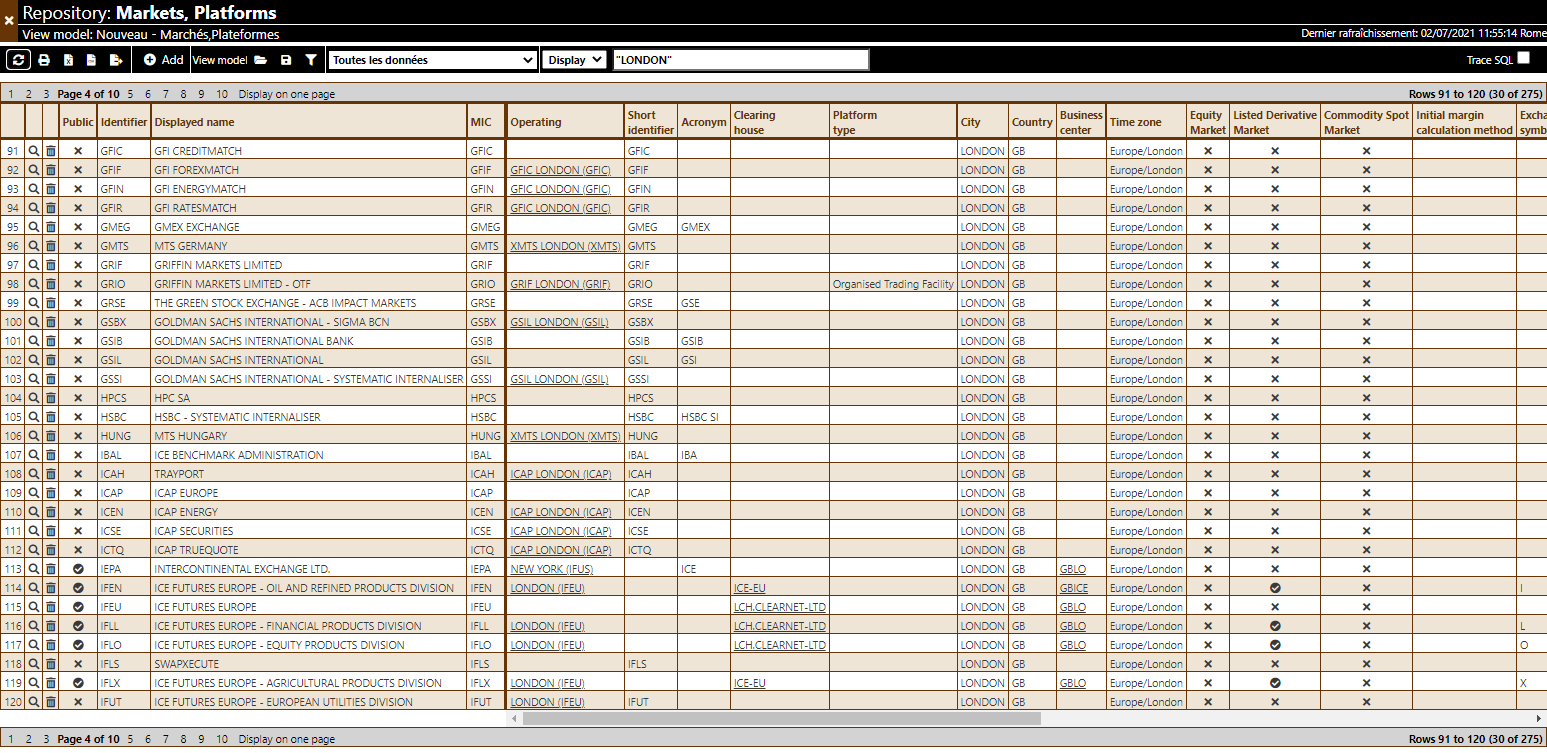Enable the Trace SQL checkbox
Viewport: 1547px width, 753px height.
1523,58
